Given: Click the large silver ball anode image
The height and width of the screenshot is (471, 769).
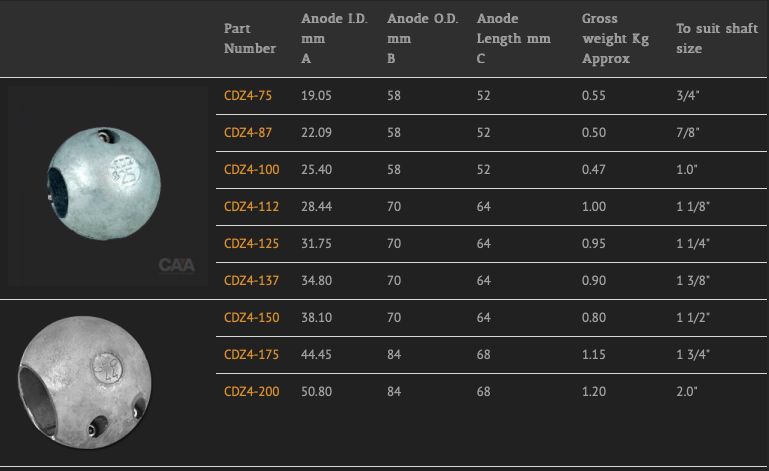Looking at the screenshot, I should tap(85, 382).
